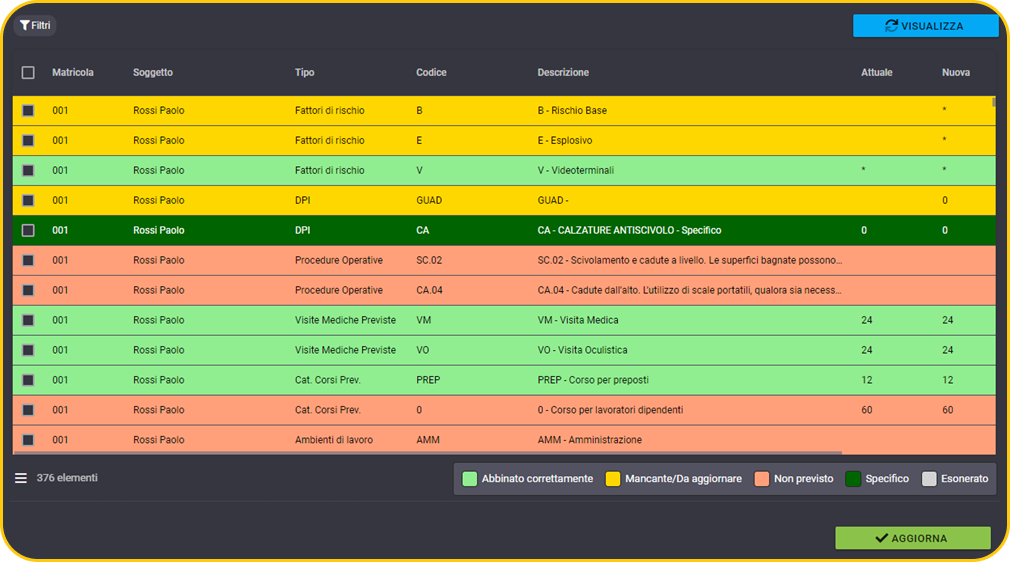Sort by the Tipo column header

click(305, 72)
